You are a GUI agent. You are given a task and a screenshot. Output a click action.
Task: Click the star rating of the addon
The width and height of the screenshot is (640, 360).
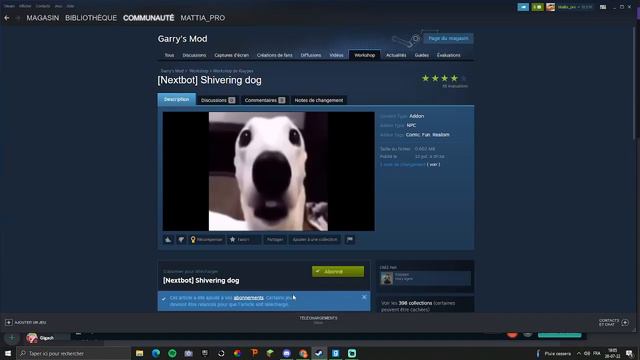point(444,78)
